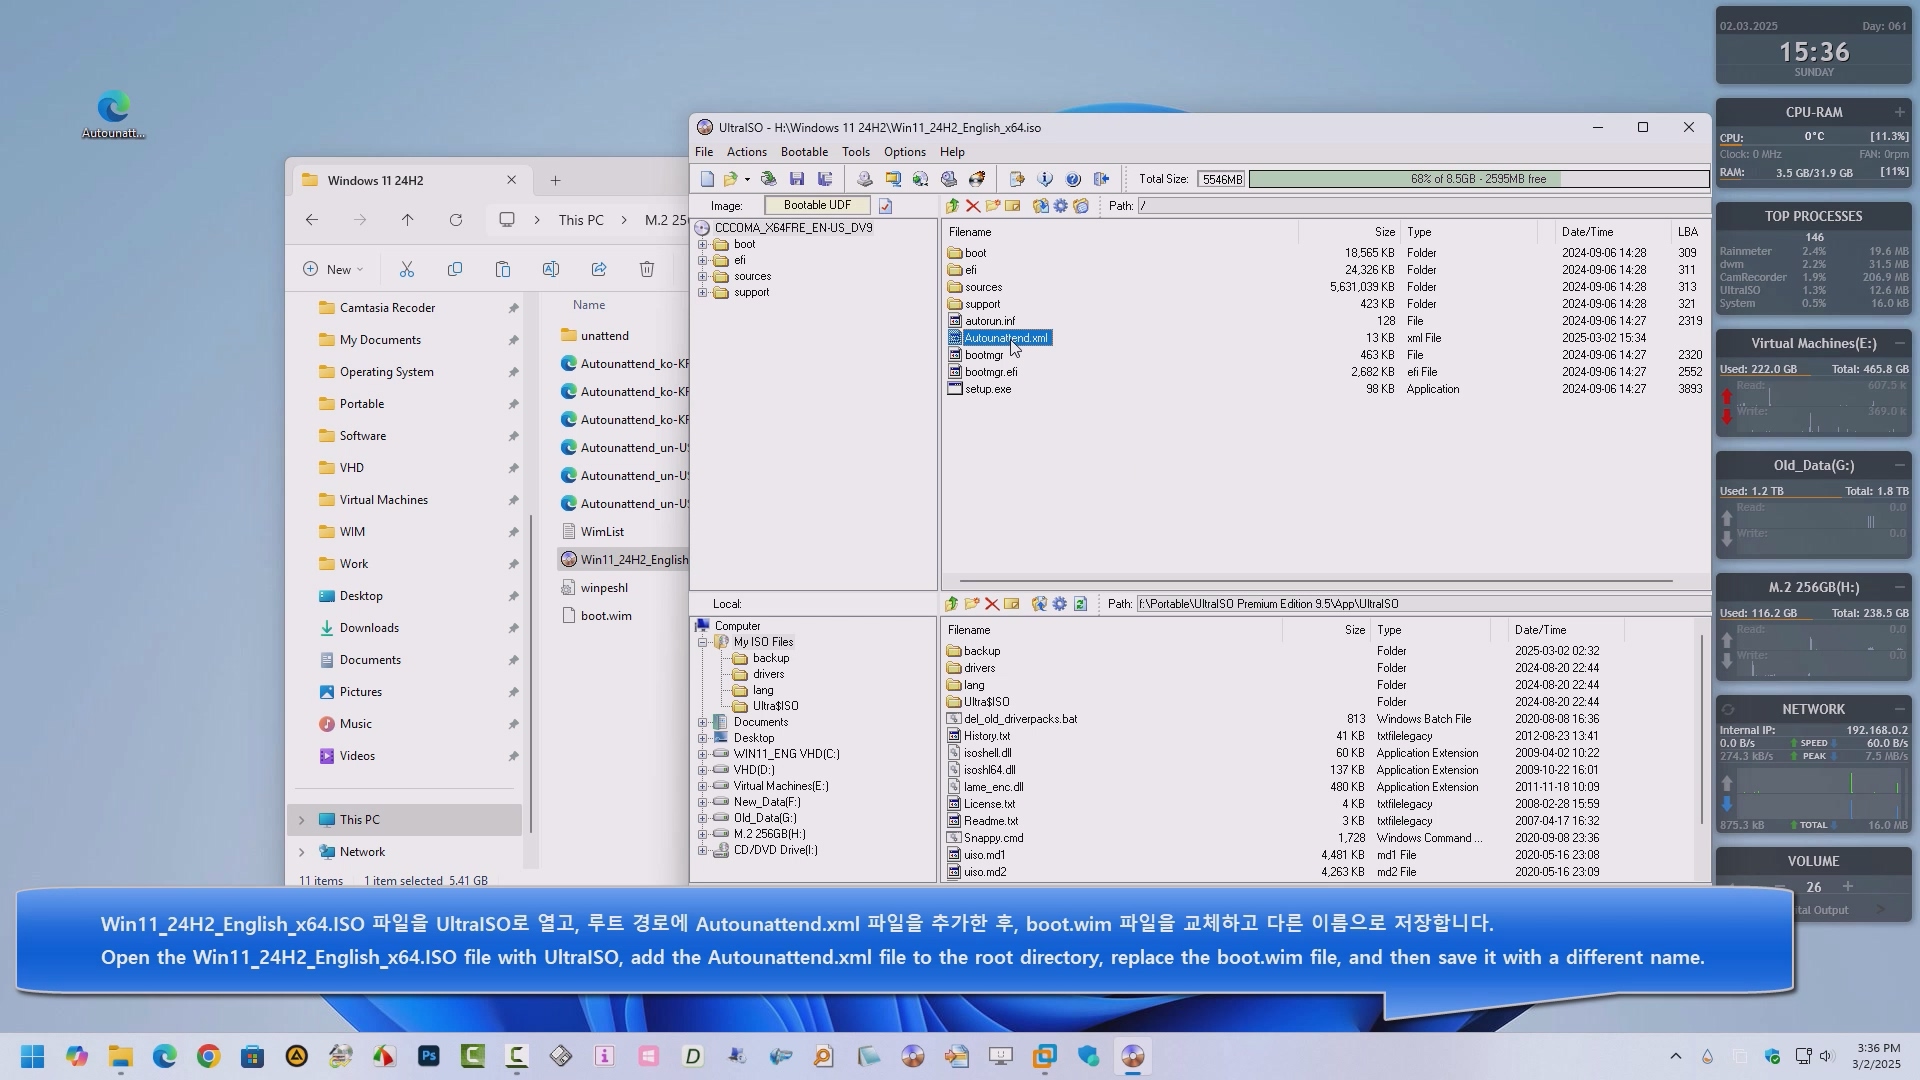Open the Bootable menu in UltraISO
The height and width of the screenshot is (1080, 1920).
tap(803, 152)
